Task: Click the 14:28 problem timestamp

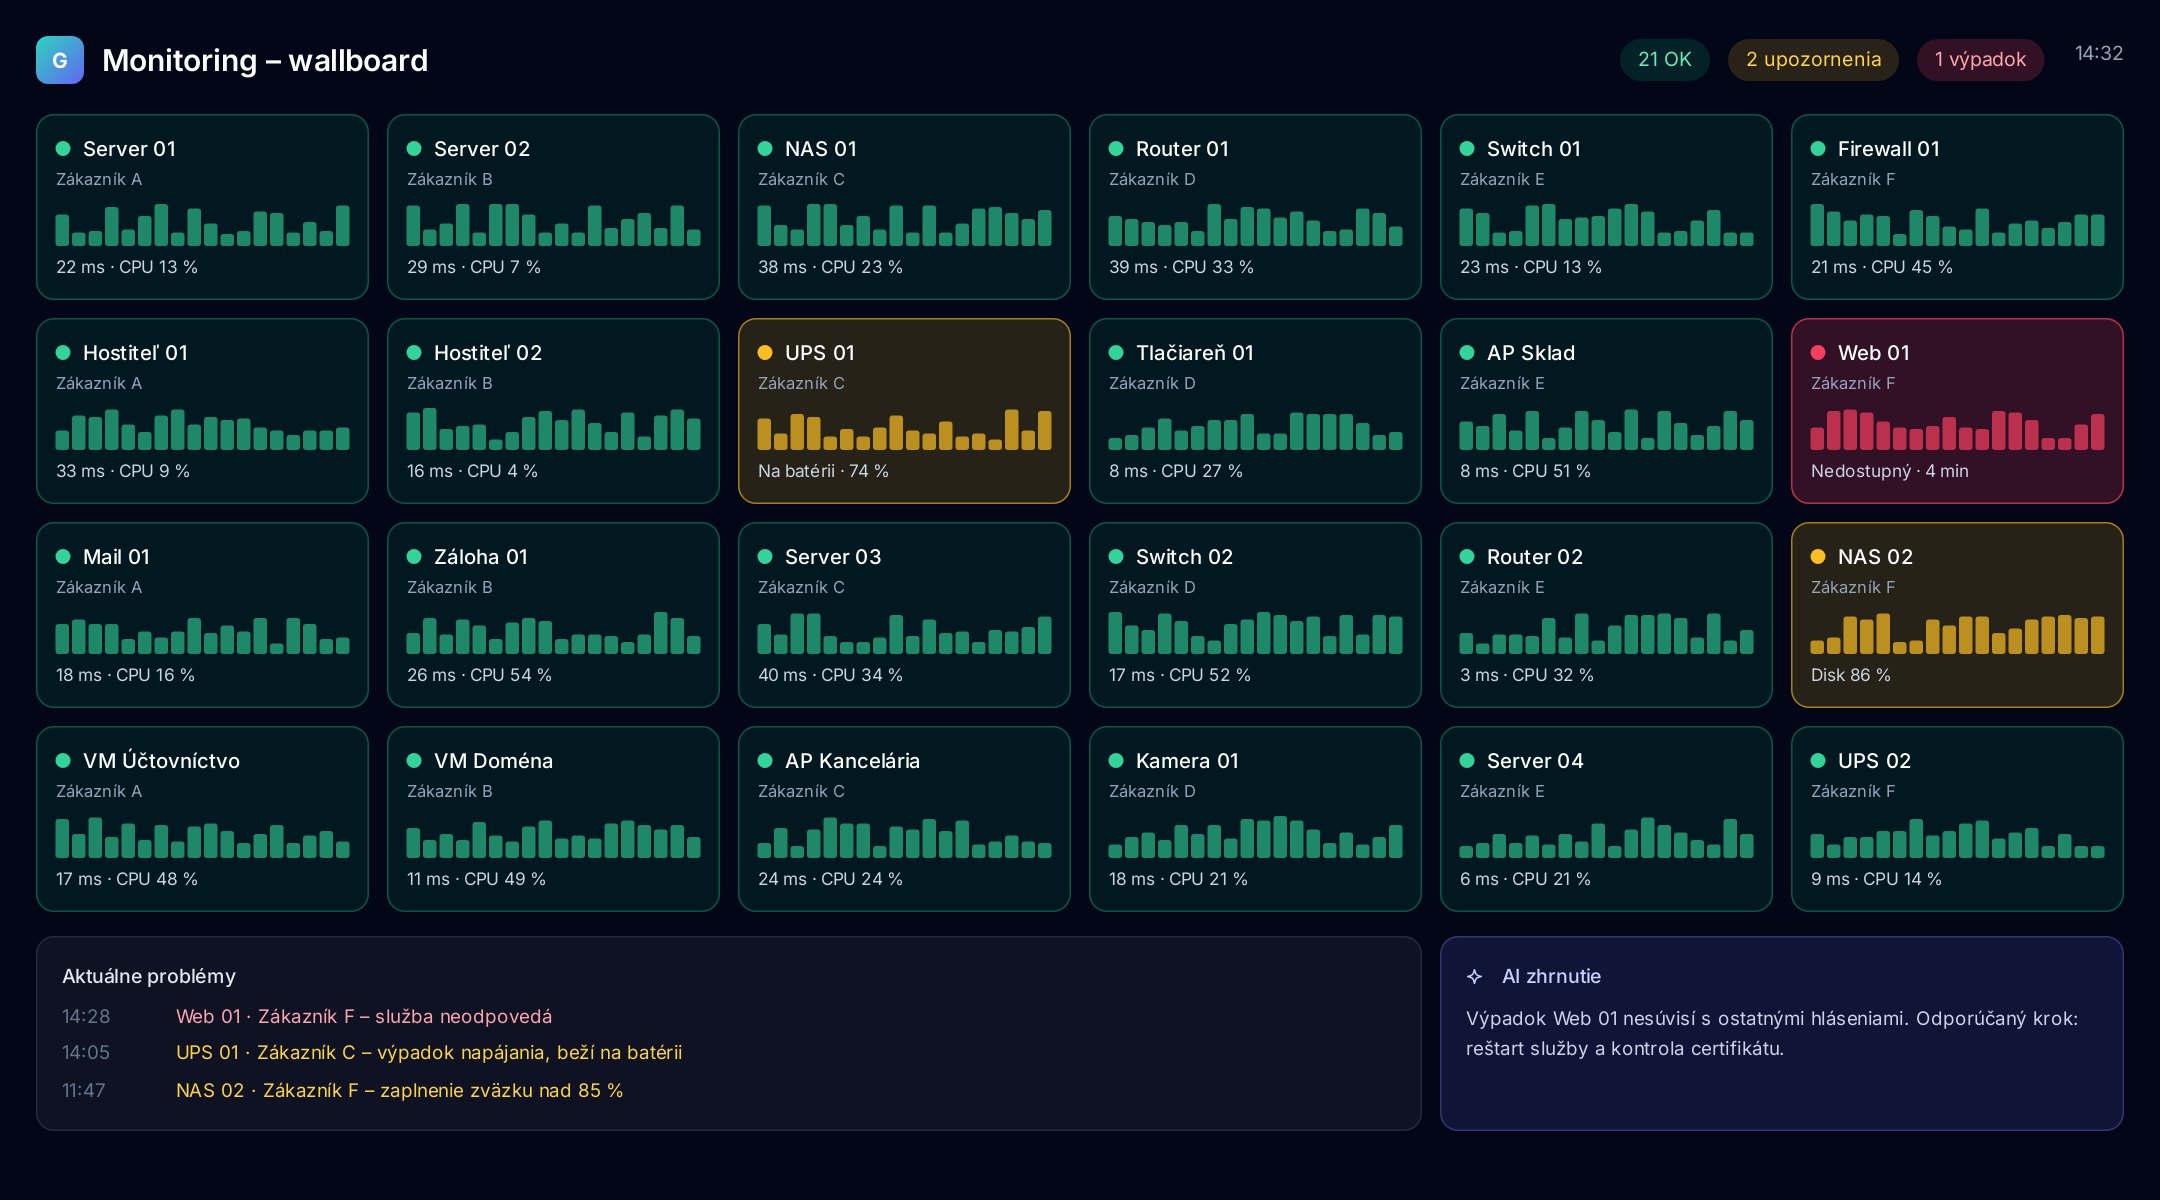Action: pos(86,1016)
